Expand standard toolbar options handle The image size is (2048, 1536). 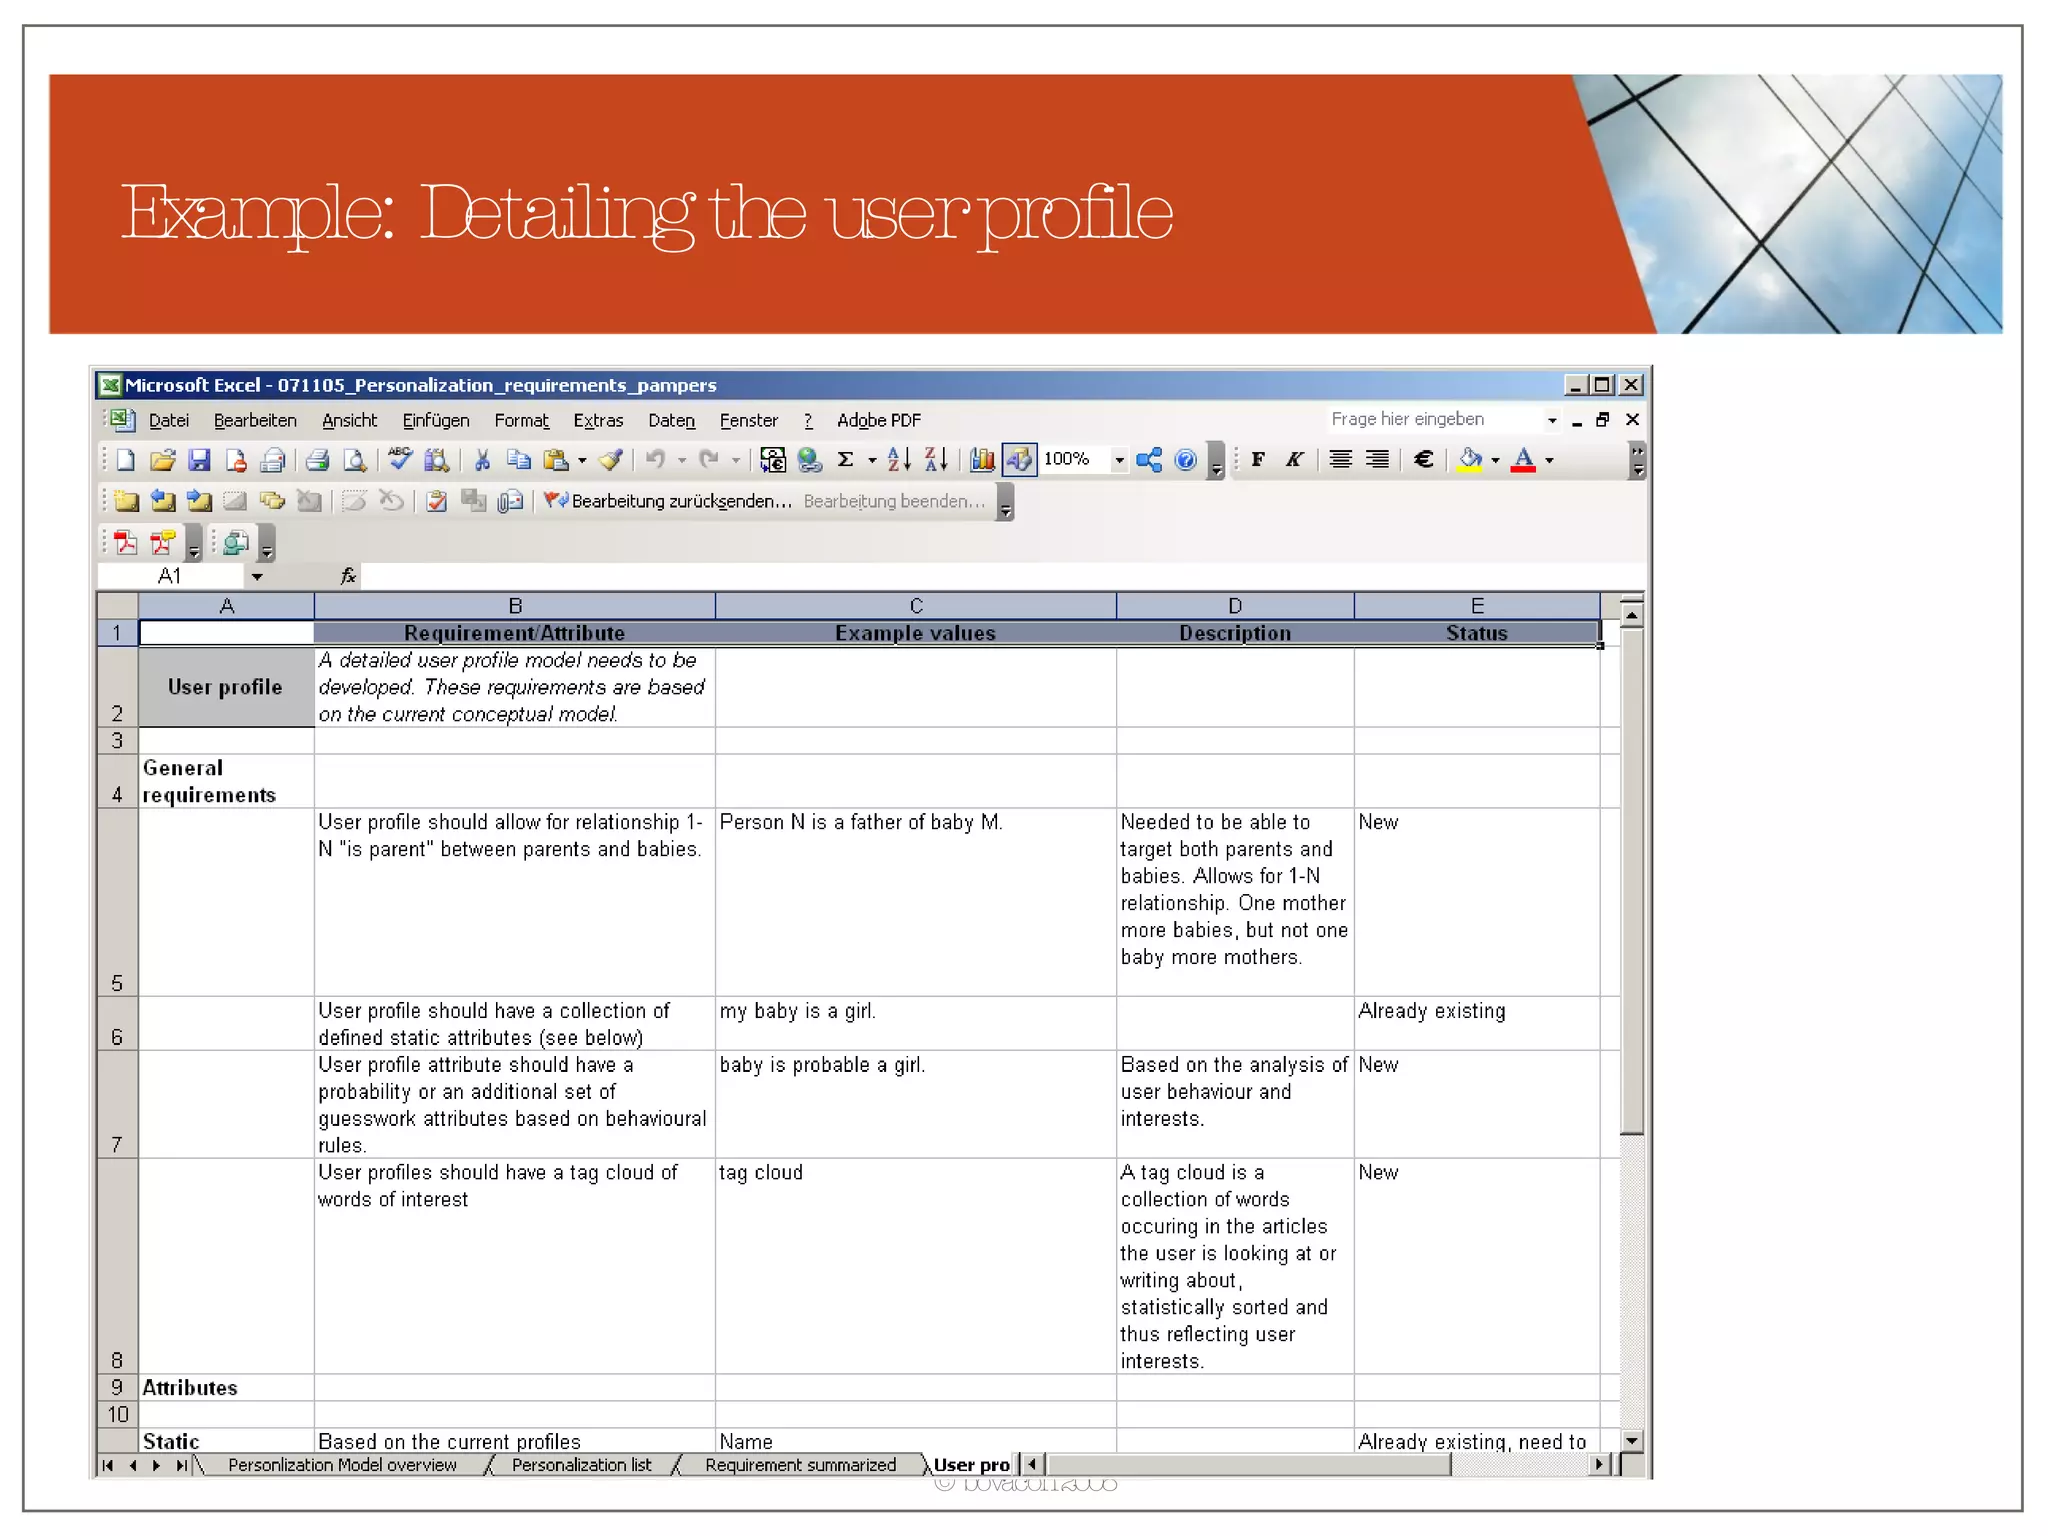(x=1216, y=462)
